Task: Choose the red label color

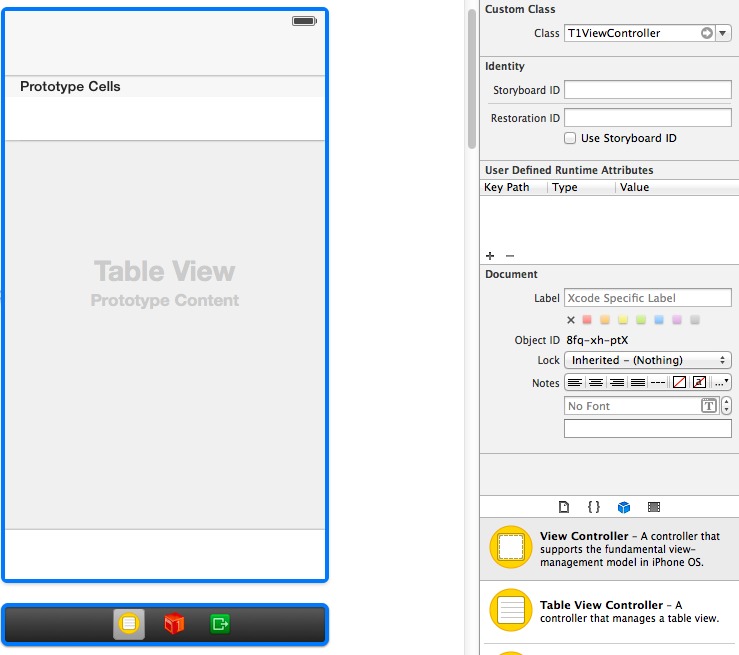Action: point(587,320)
